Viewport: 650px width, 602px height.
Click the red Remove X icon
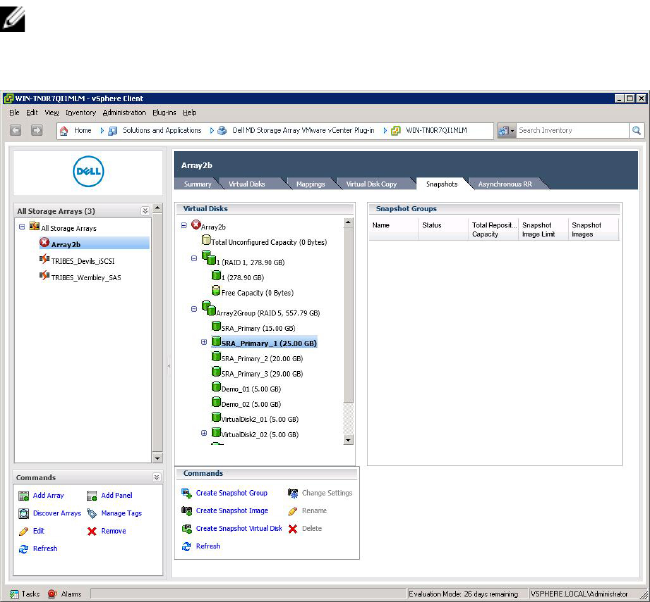tap(92, 531)
